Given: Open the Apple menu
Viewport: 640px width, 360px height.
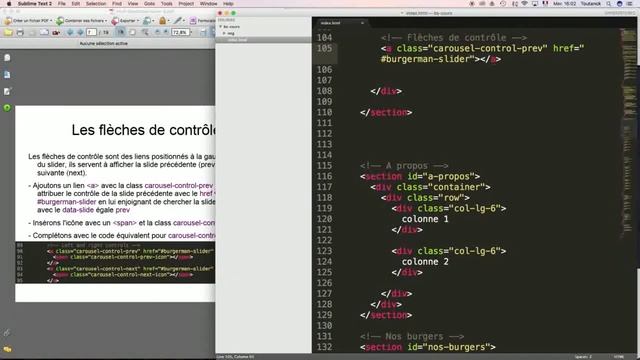Looking at the screenshot, I should click(x=9, y=4).
